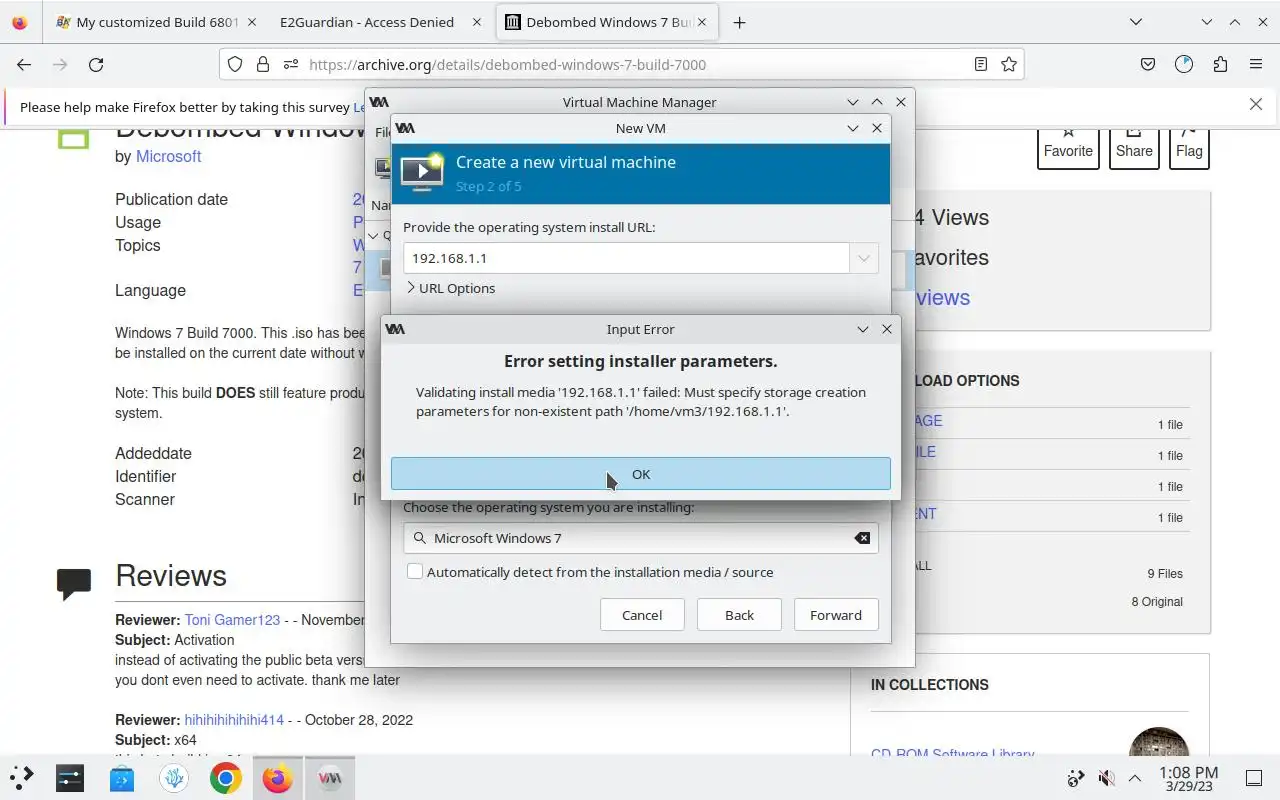1280x800 pixels.
Task: Expand URL Options in New VM
Action: (x=450, y=288)
